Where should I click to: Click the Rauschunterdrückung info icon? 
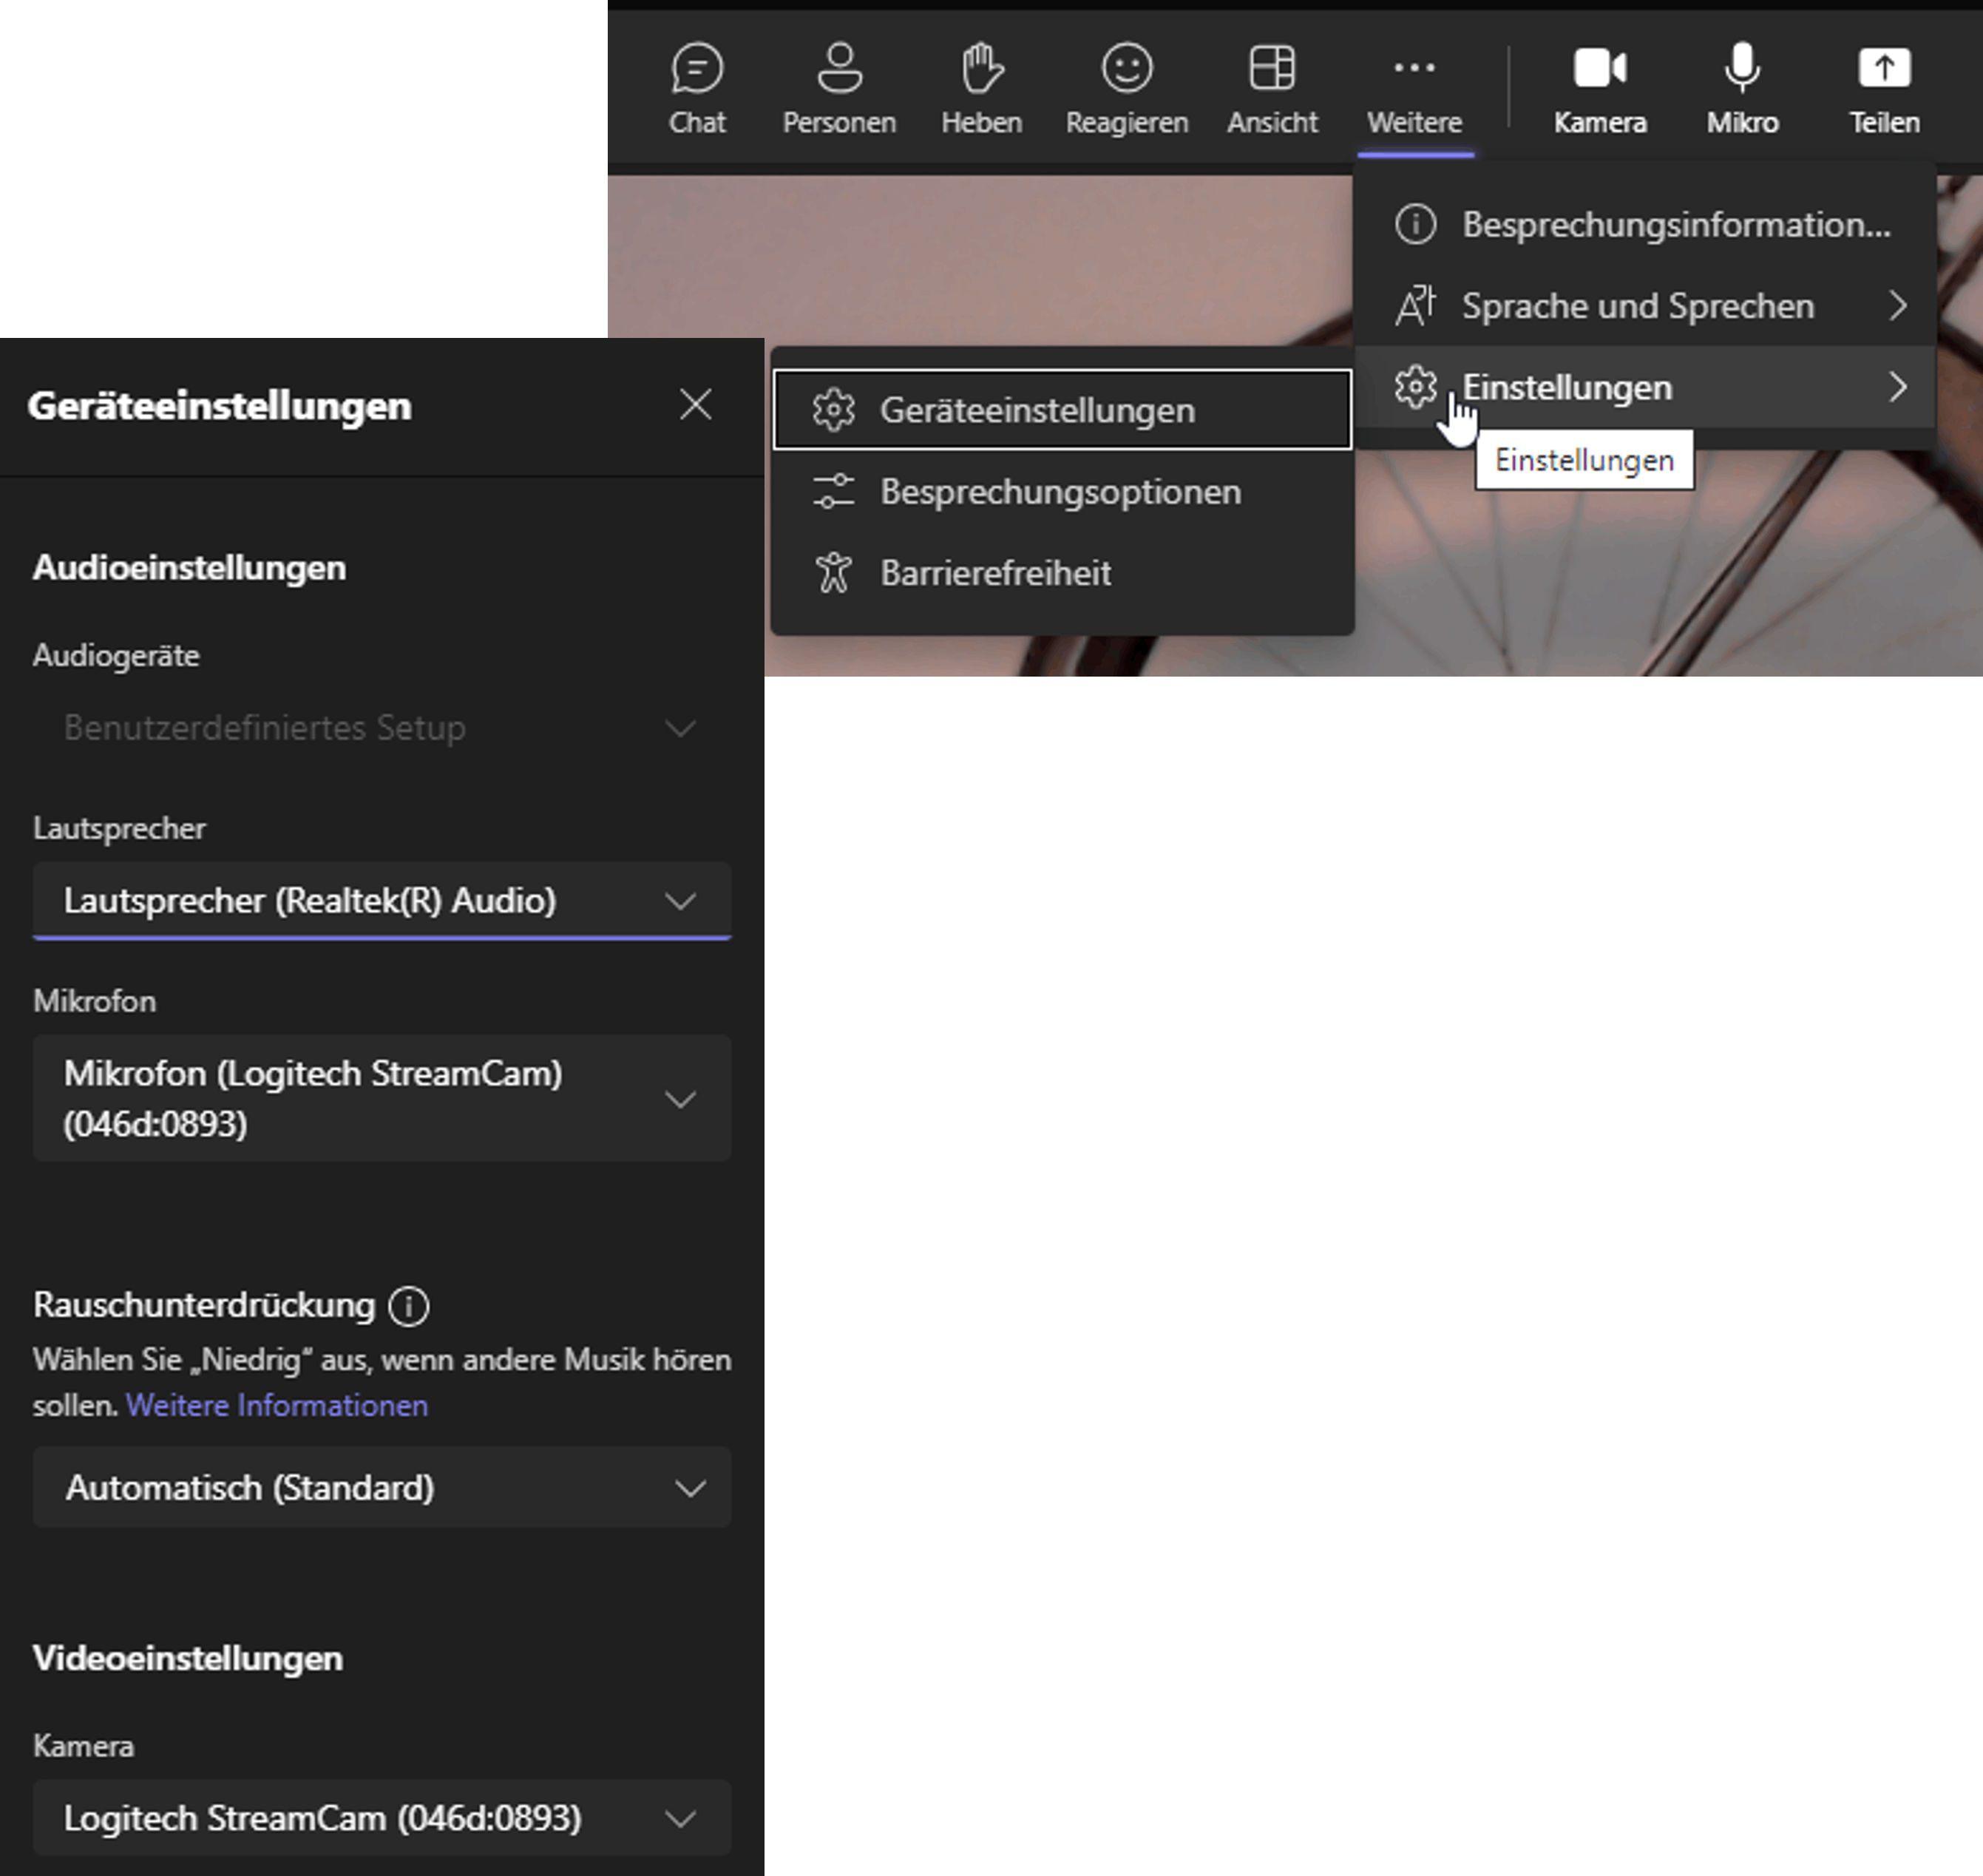(x=409, y=1306)
